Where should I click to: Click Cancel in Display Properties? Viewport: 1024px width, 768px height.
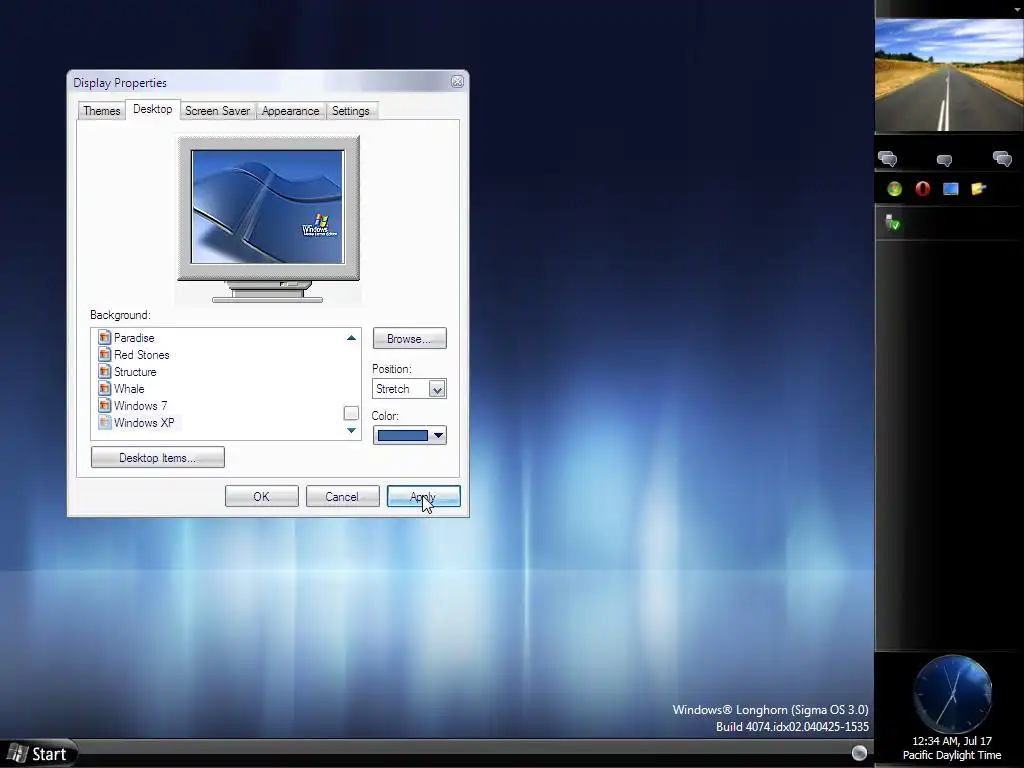[342, 496]
